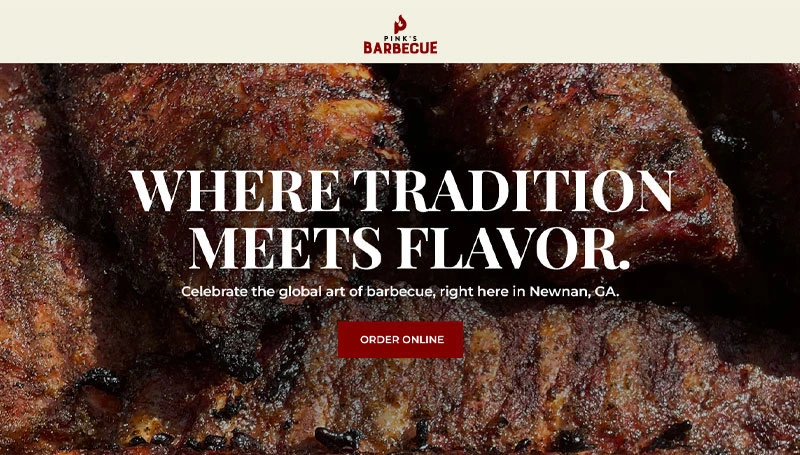Select the word WHERE in the headline
Viewport: 800px width, 455px height.
click(234, 191)
